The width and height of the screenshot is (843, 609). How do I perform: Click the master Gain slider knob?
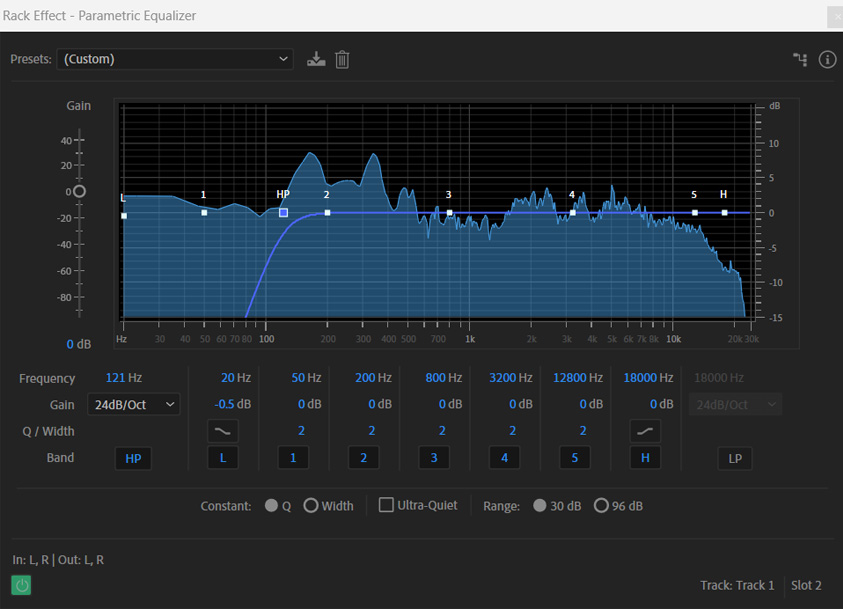79,191
